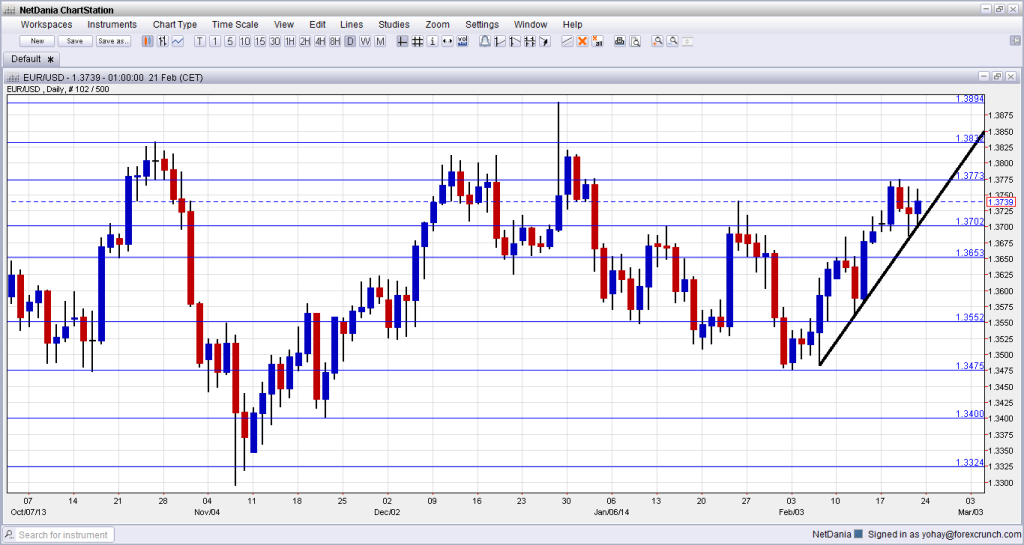Screen dimensions: 1024x545
Task: Select the monthly (M) time scale
Action: click(380, 41)
